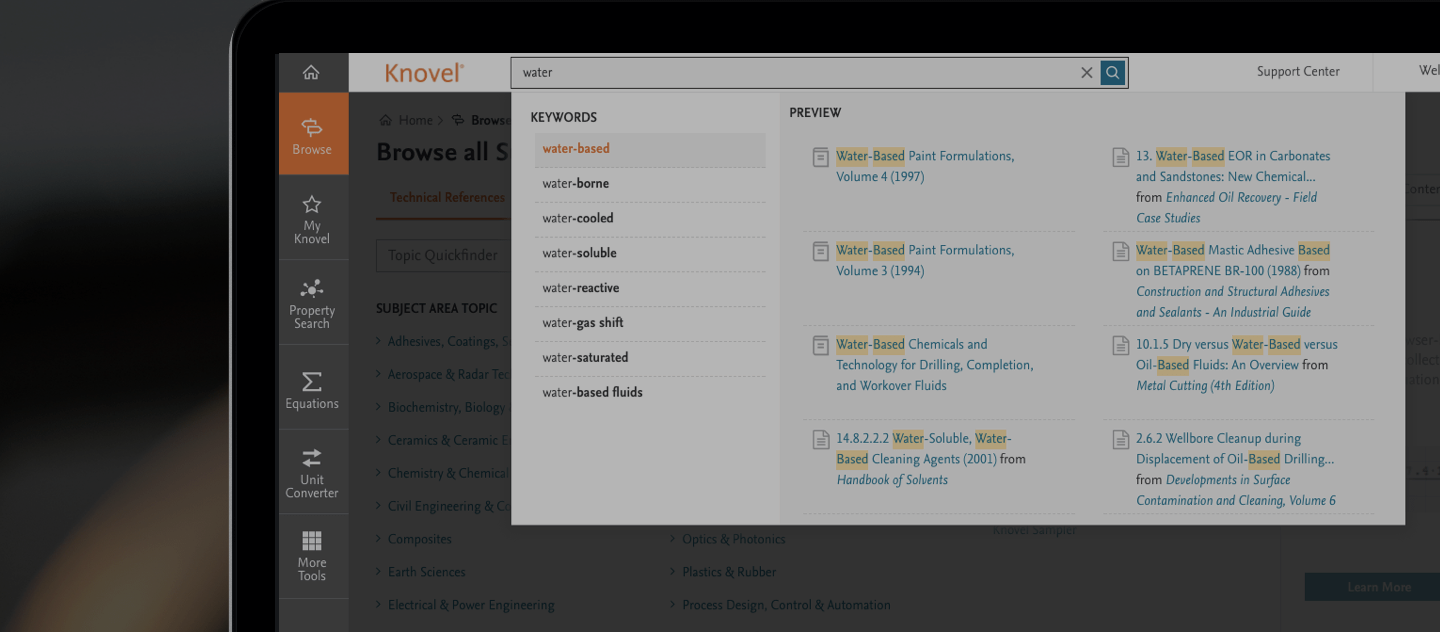Image resolution: width=1440 pixels, height=632 pixels.
Task: Open the Home icon in the sidebar
Action: pos(311,72)
